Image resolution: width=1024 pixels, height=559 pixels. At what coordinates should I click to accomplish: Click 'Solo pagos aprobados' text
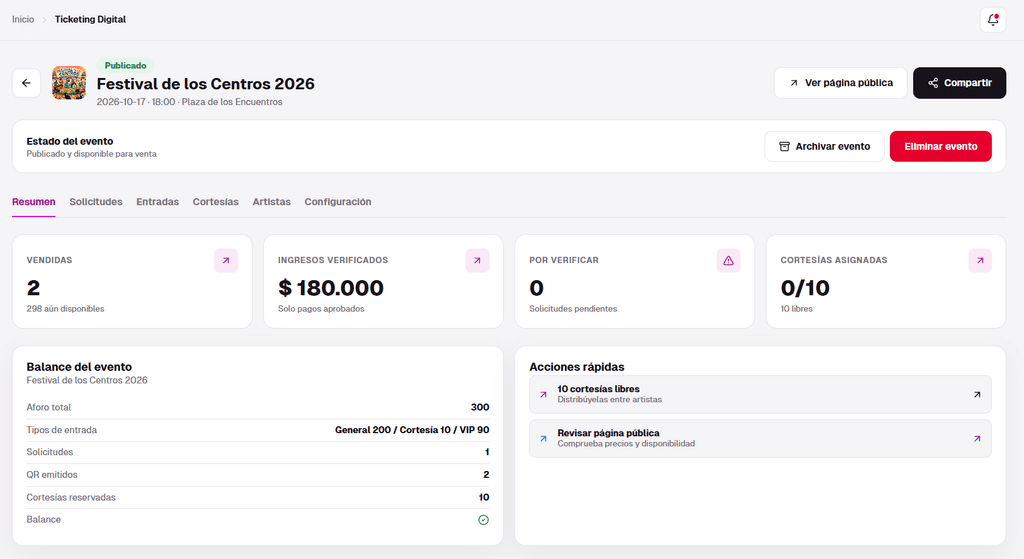(x=321, y=309)
